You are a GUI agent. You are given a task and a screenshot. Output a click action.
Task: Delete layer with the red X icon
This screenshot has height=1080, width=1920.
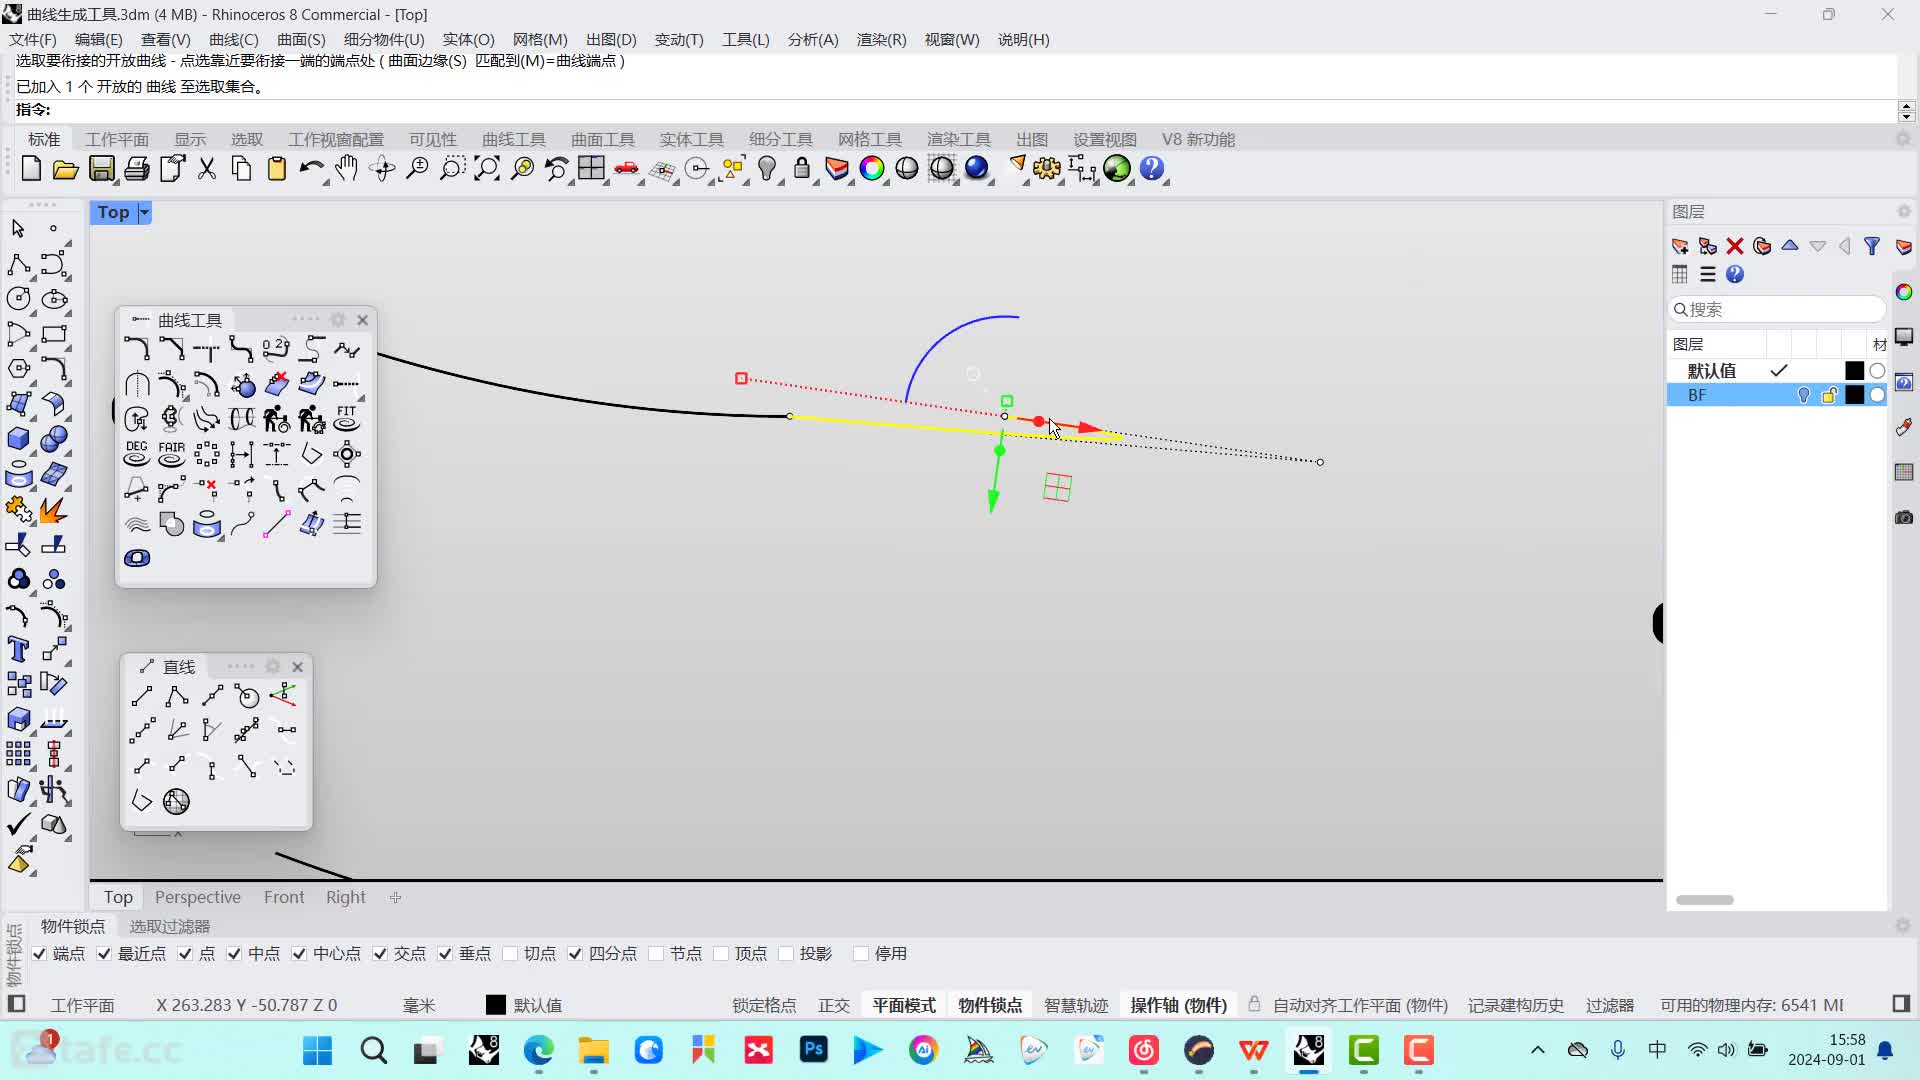[1735, 246]
